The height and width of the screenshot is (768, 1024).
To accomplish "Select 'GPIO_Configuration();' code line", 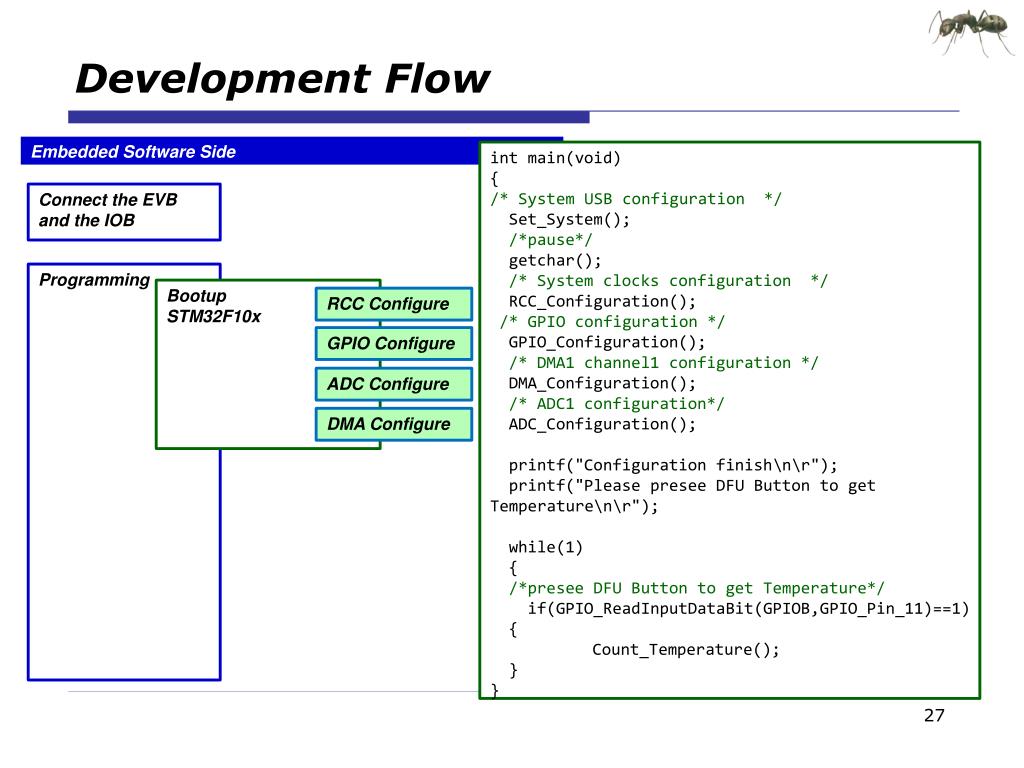I will 607,342.
